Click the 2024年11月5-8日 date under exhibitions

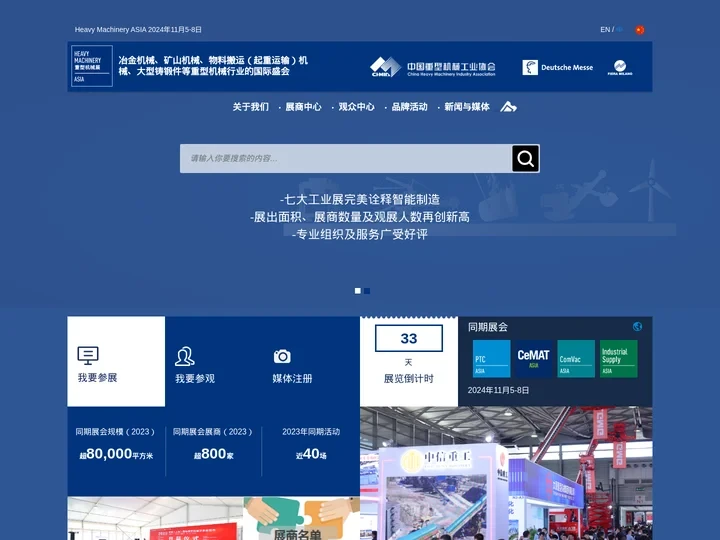pyautogui.click(x=498, y=390)
